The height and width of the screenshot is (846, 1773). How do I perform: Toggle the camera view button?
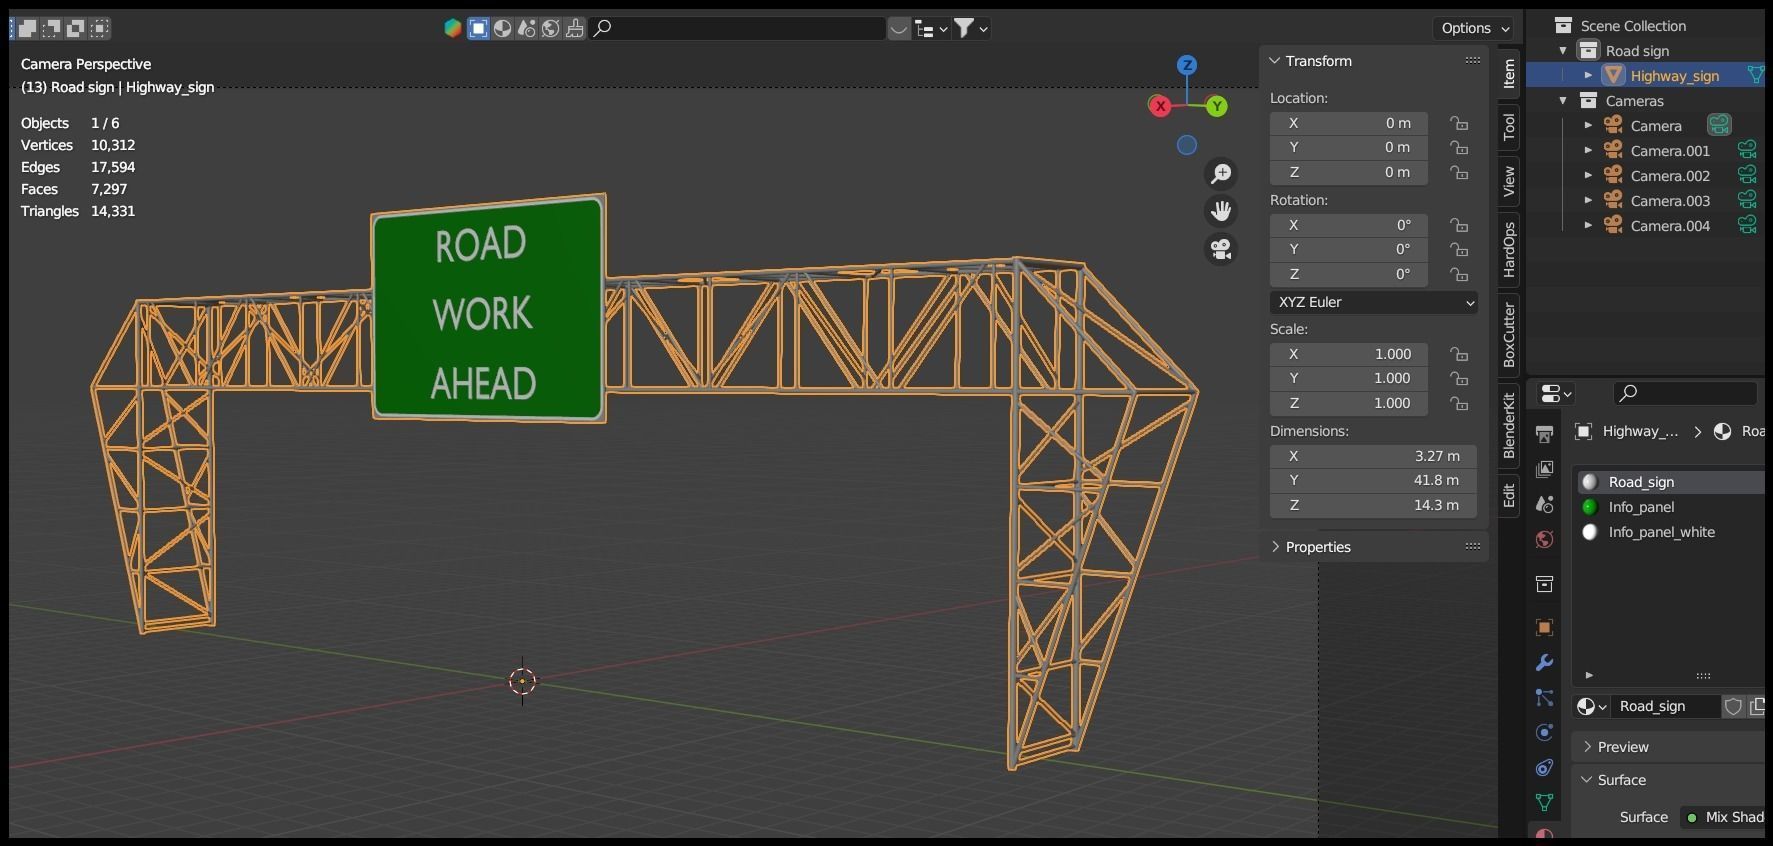(1221, 249)
